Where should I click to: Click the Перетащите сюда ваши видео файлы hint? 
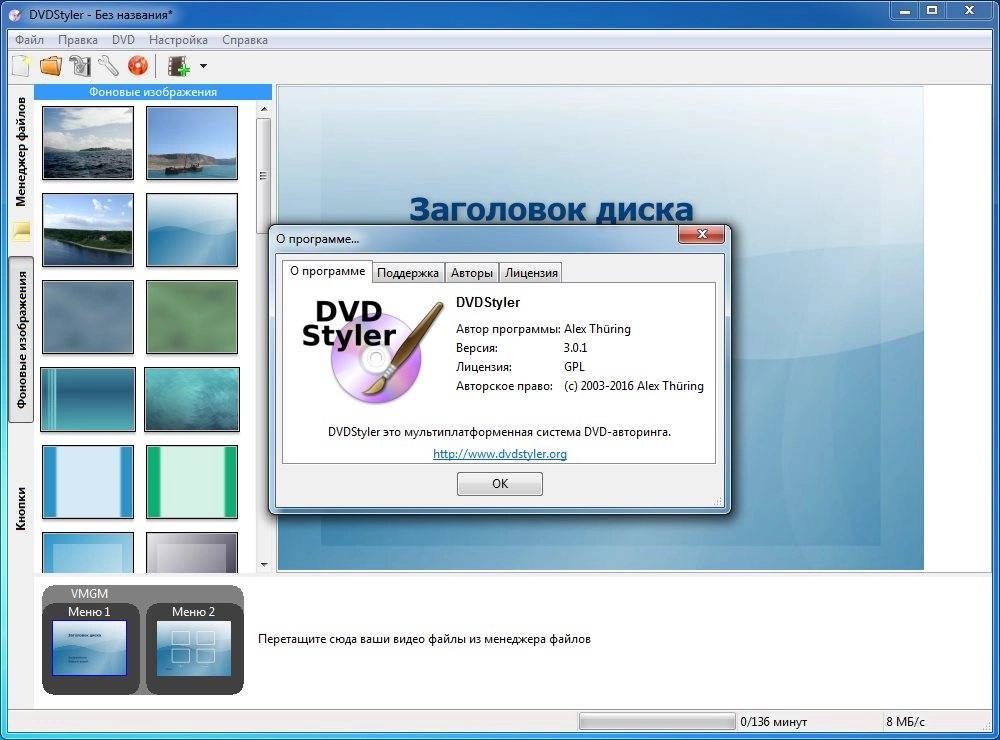tap(424, 639)
